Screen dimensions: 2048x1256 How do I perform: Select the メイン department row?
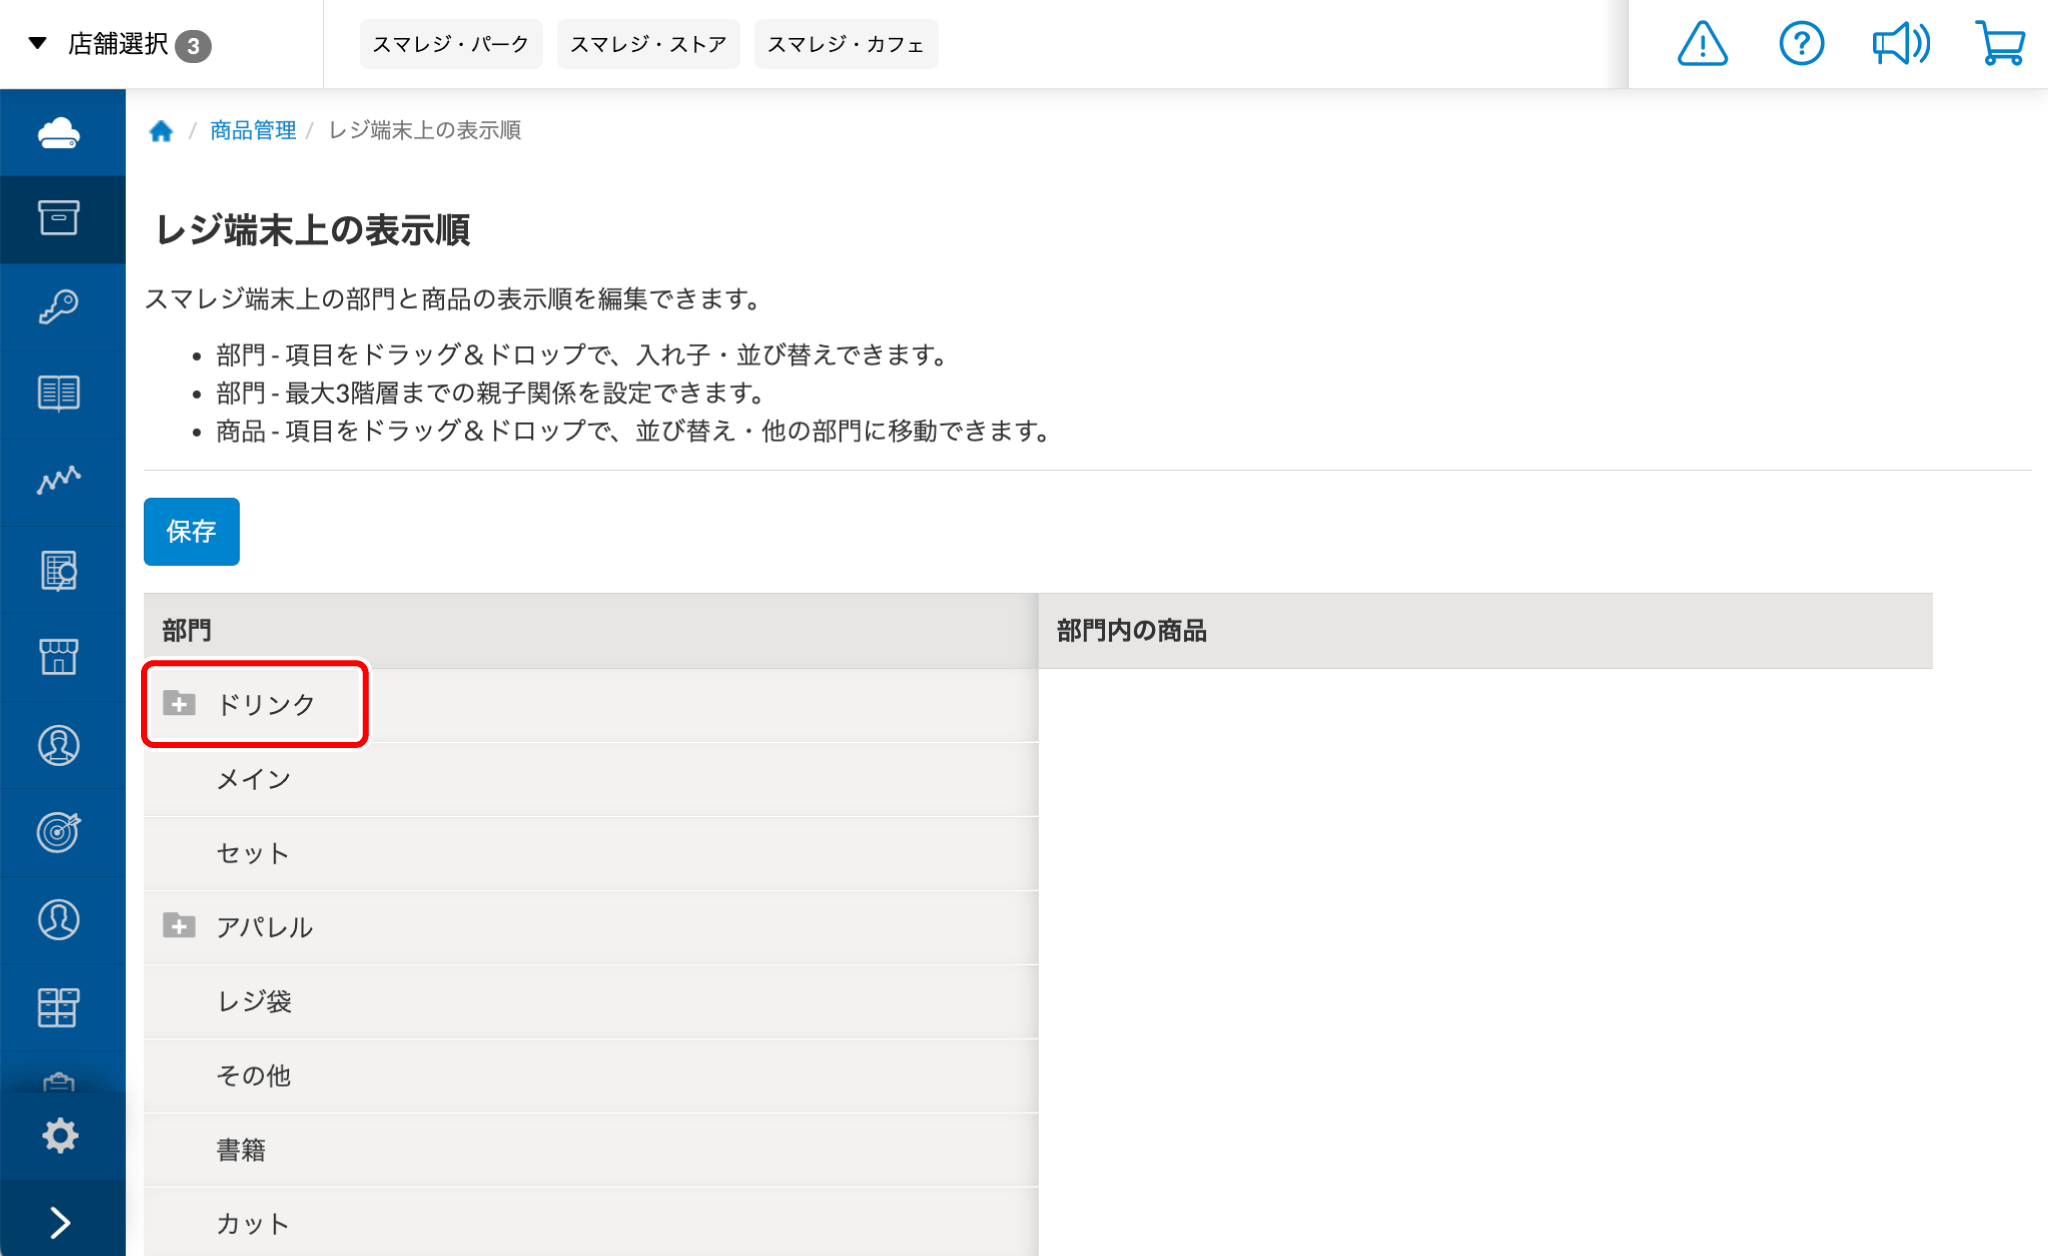254,779
